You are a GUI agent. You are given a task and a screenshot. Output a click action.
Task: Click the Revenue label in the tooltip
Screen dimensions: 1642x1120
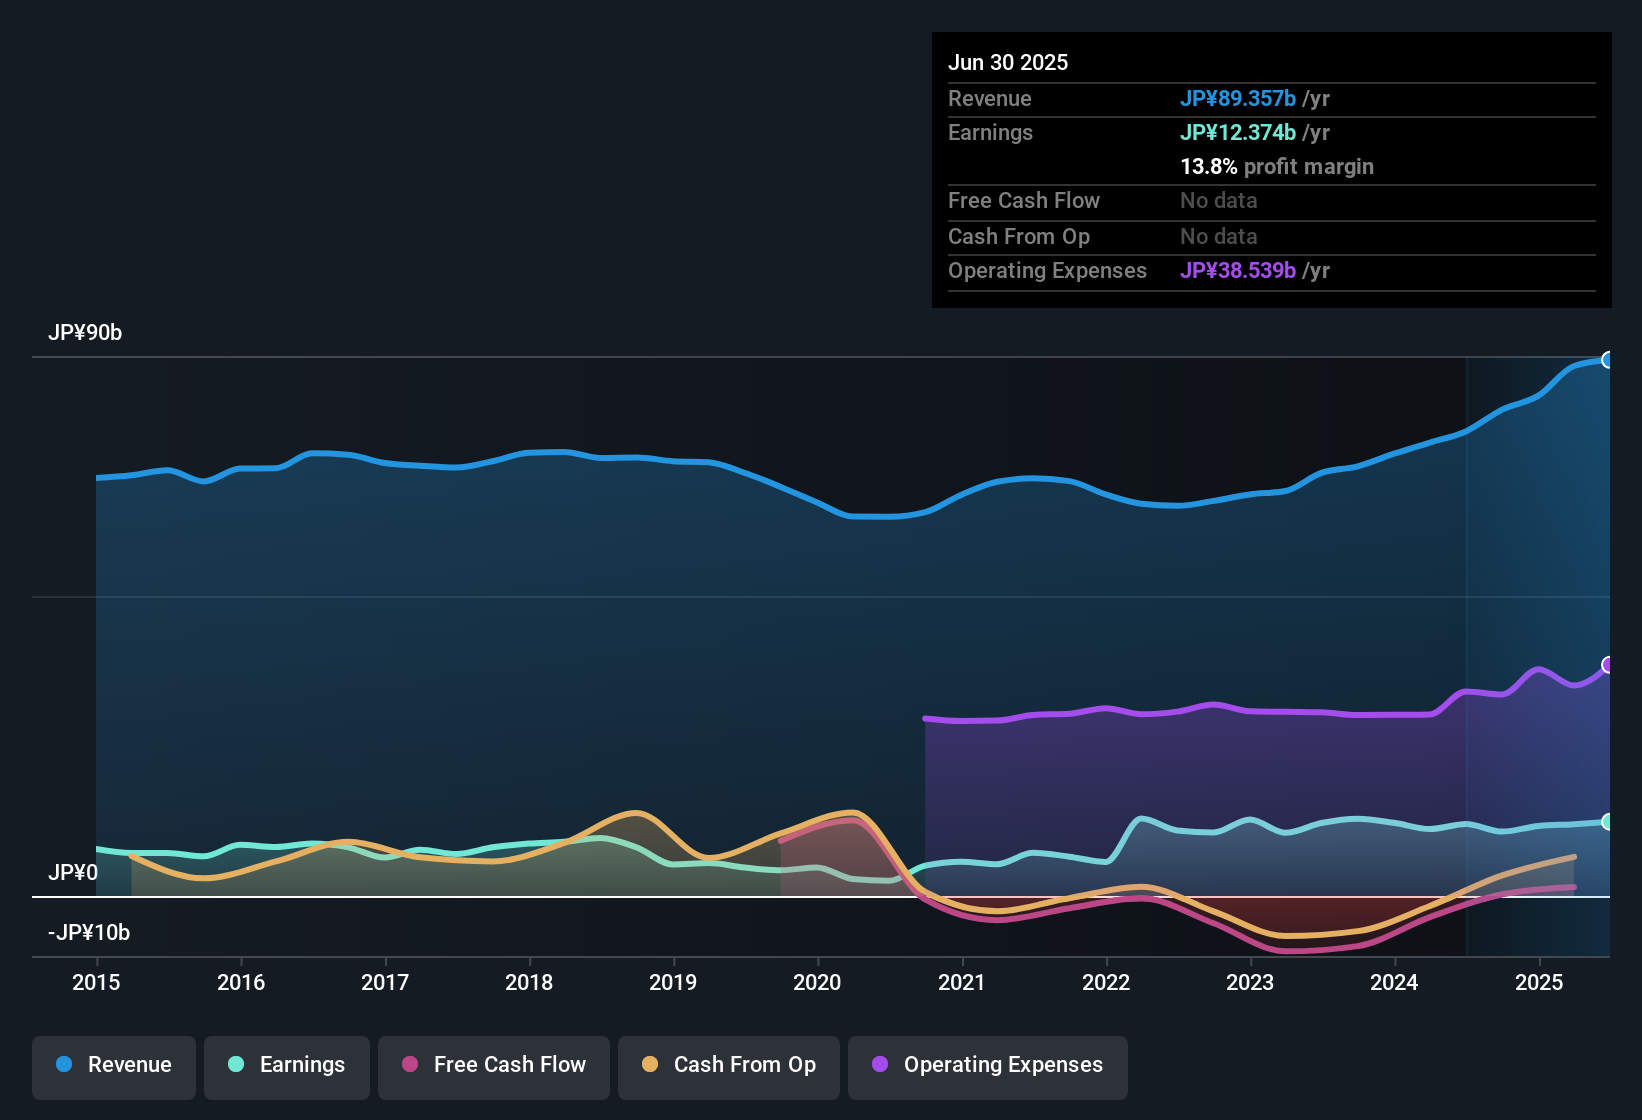(x=990, y=99)
